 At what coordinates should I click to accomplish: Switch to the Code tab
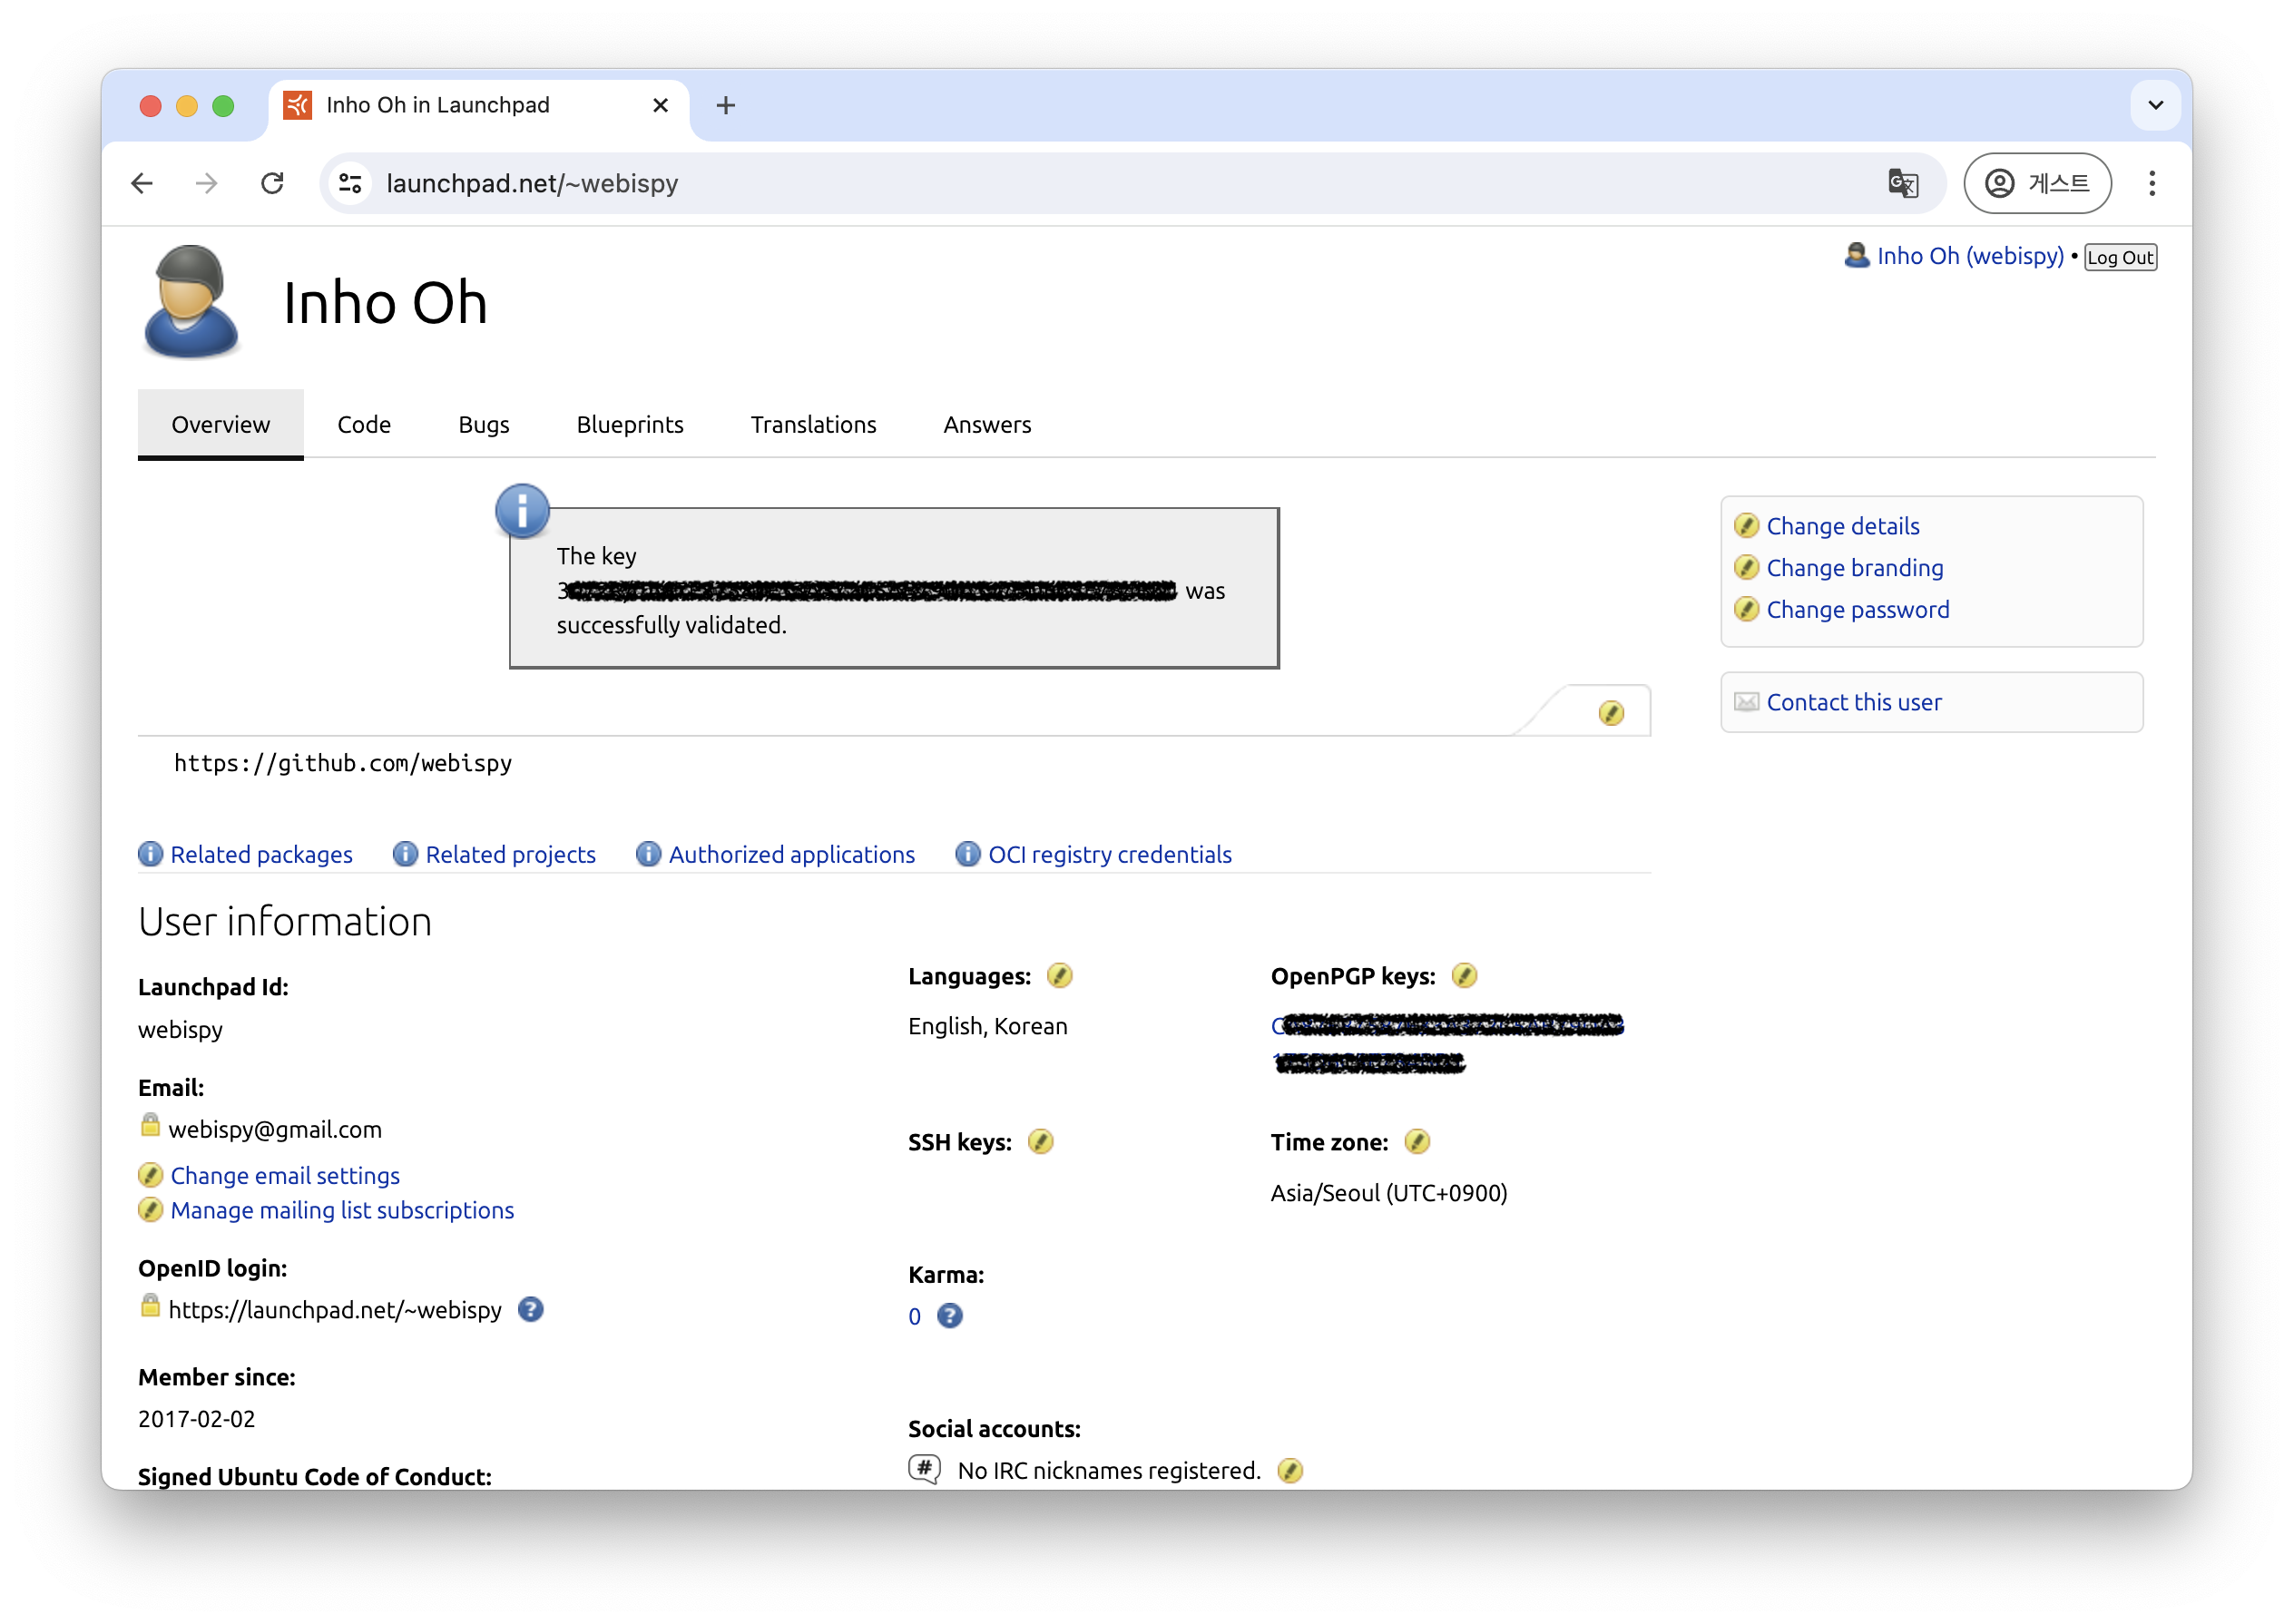click(x=364, y=425)
